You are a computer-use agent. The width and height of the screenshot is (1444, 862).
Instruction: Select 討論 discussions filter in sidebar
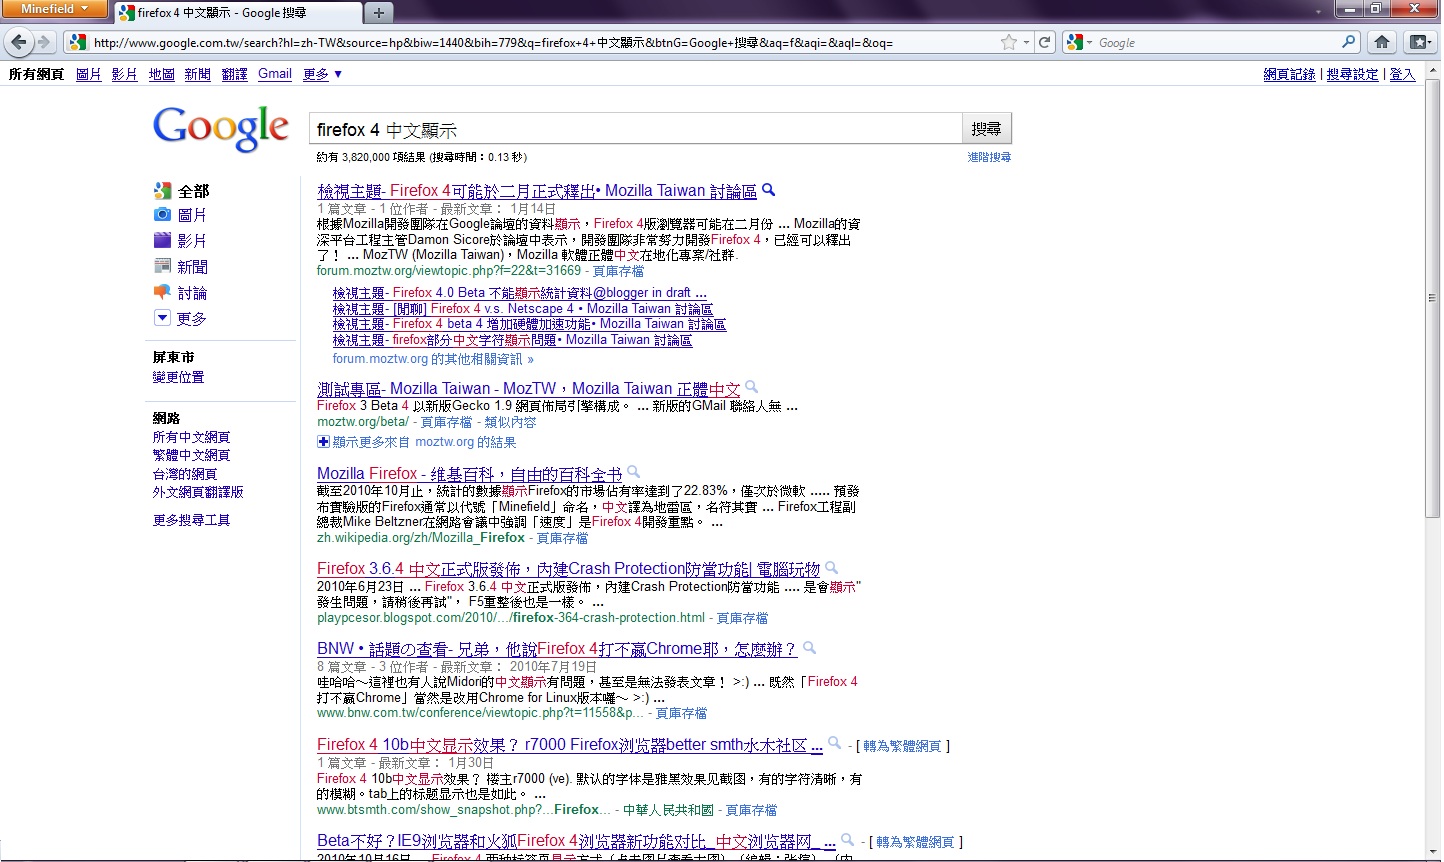point(191,293)
